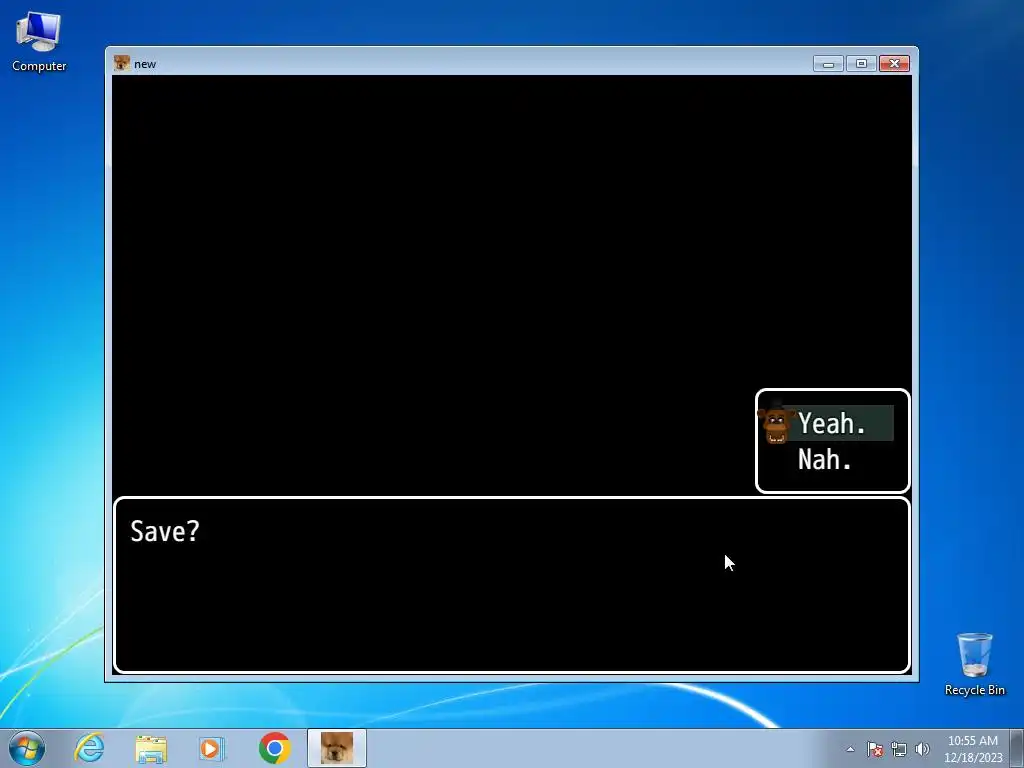Screen dimensions: 1024x768
Task: Maximize the 'new' game window
Action: [x=861, y=63]
